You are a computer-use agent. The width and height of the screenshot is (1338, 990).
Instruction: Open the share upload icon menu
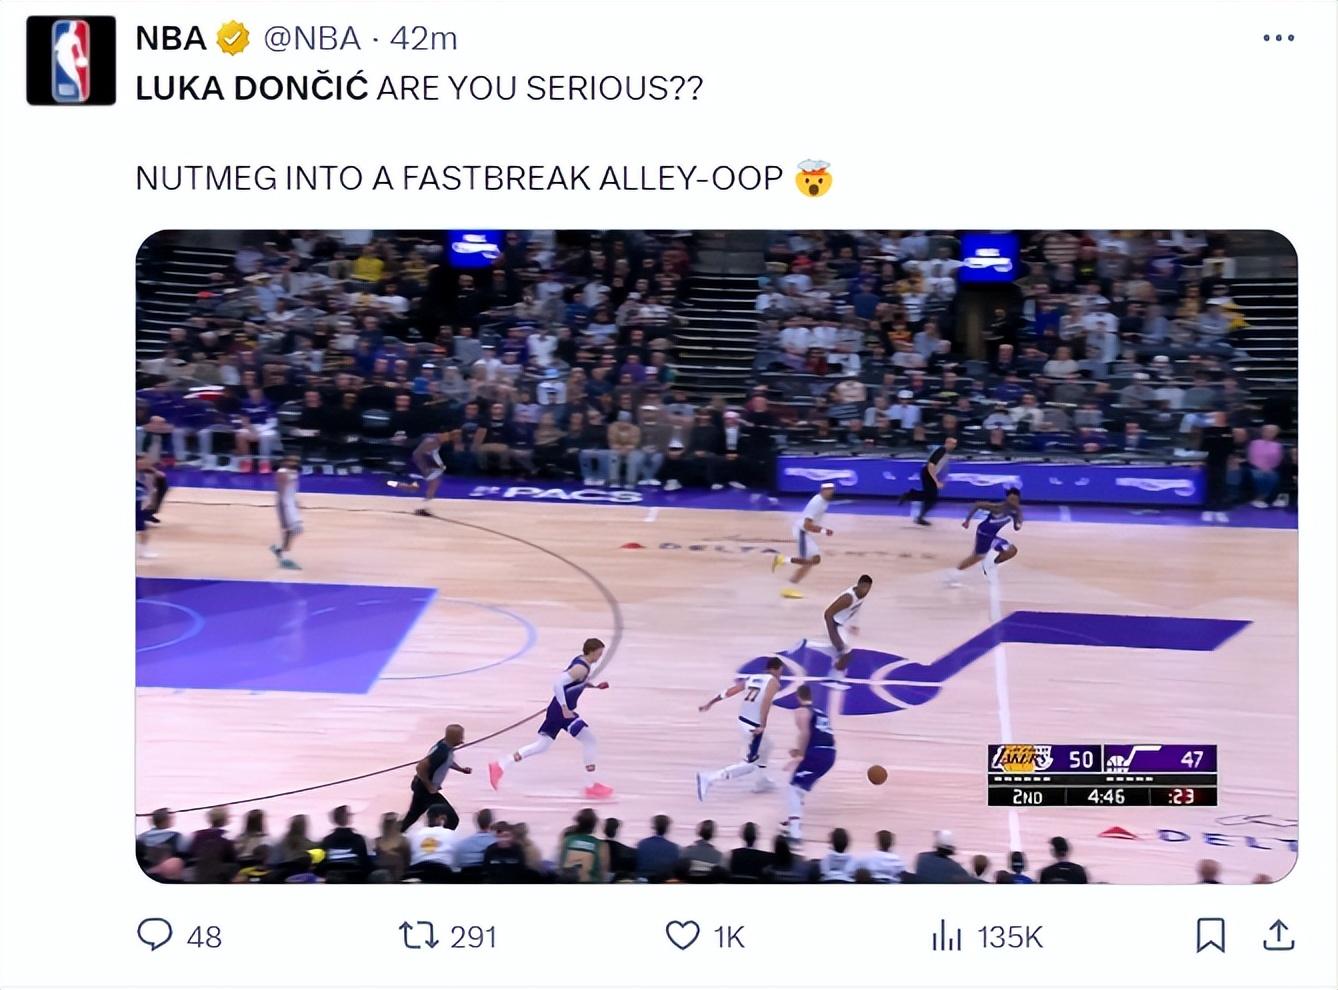pyautogui.click(x=1278, y=935)
